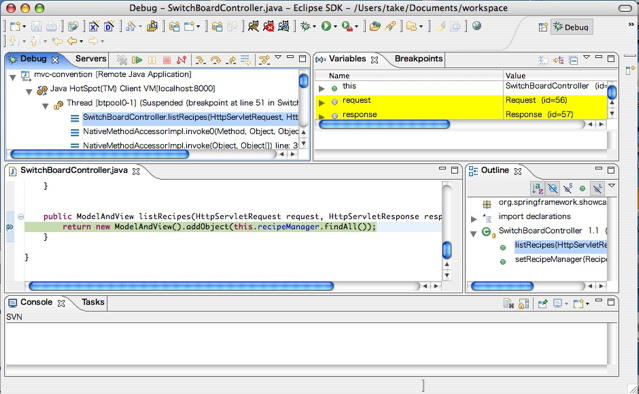Toggle Hide Fields in Outline toolbar
Image resolution: width=639 pixels, height=394 pixels.
click(x=553, y=188)
